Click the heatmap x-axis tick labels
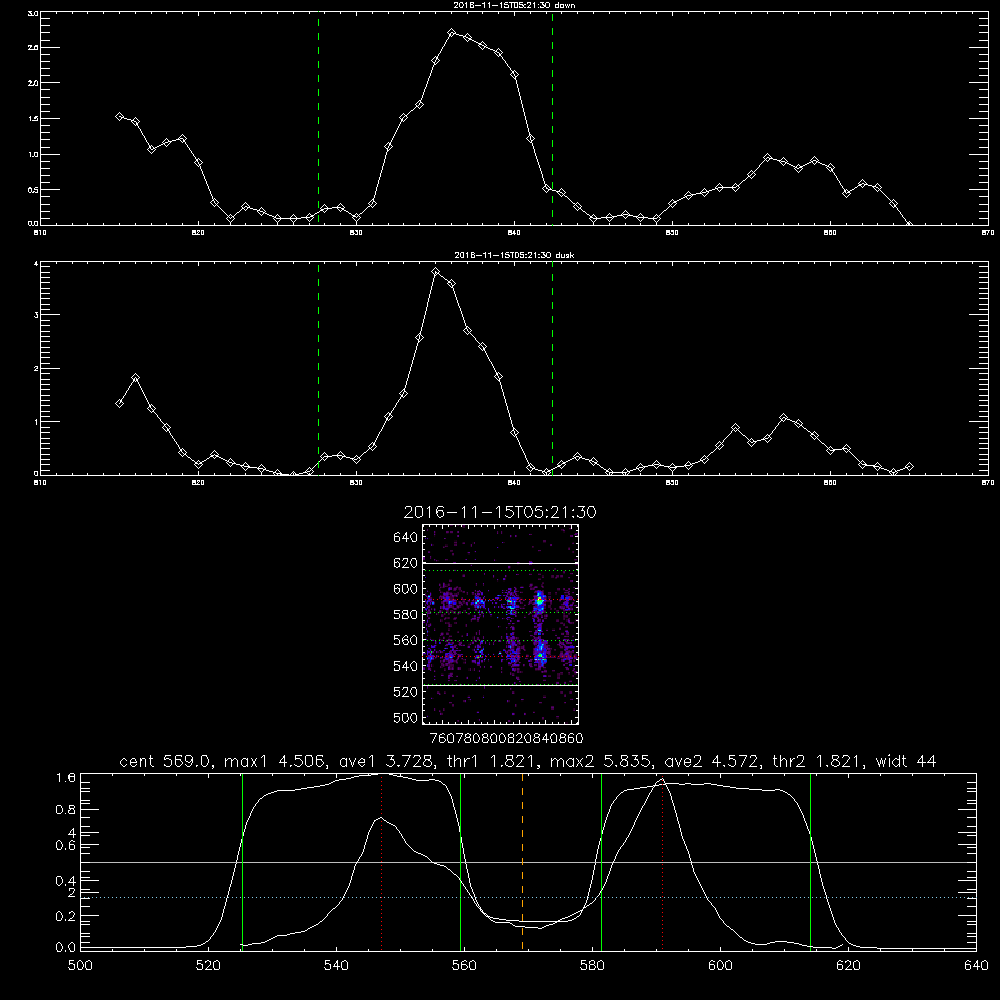The width and height of the screenshot is (1000, 1000). click(506, 738)
